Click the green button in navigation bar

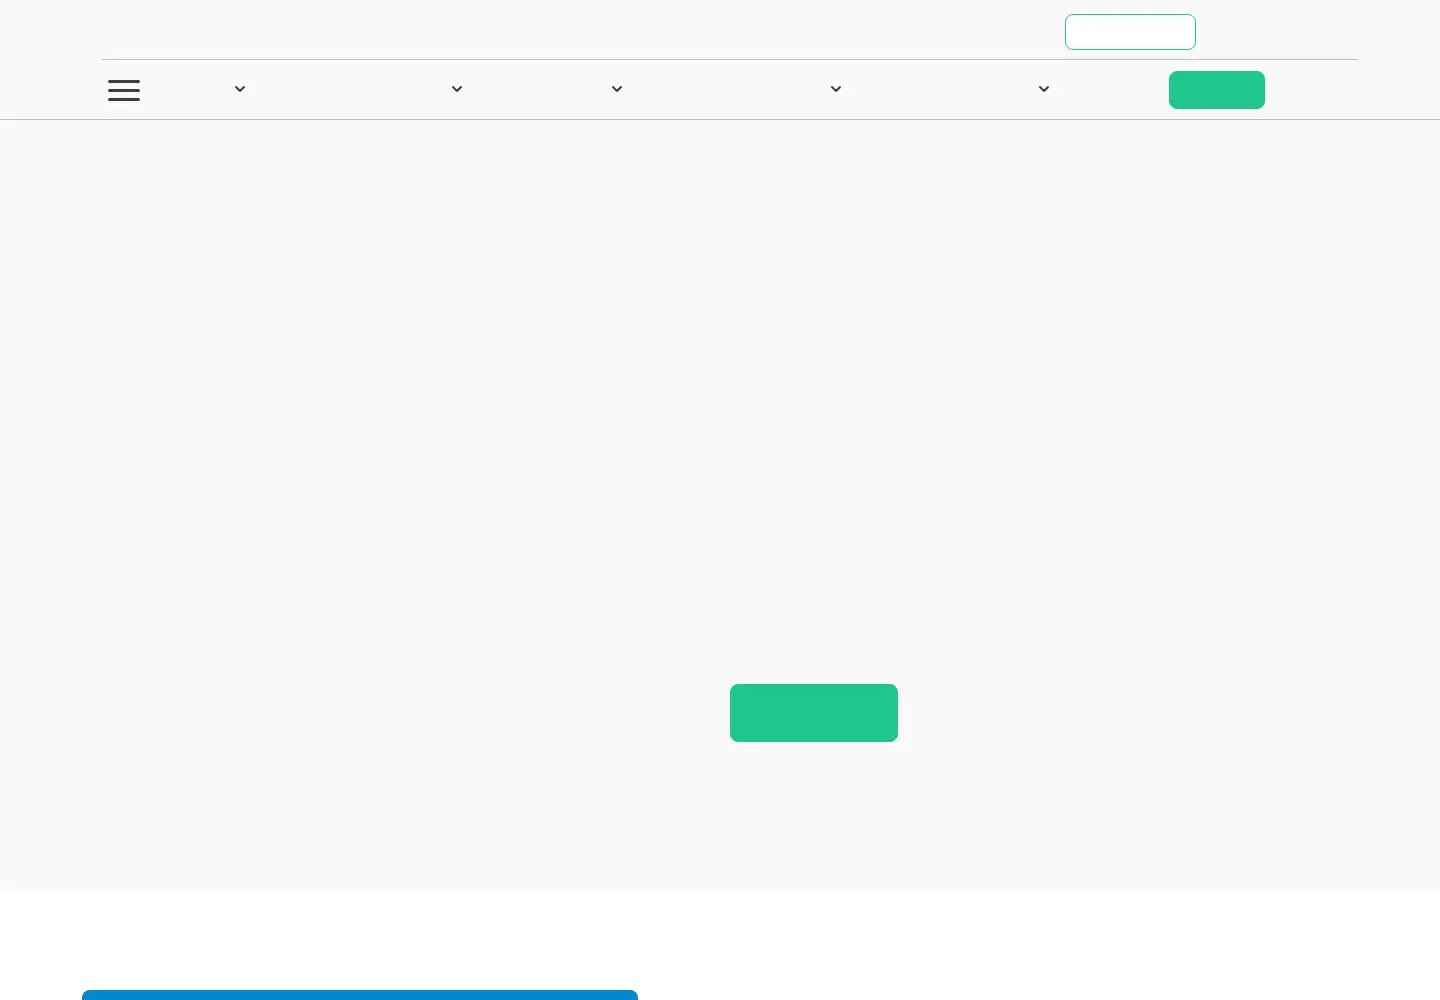[1217, 90]
